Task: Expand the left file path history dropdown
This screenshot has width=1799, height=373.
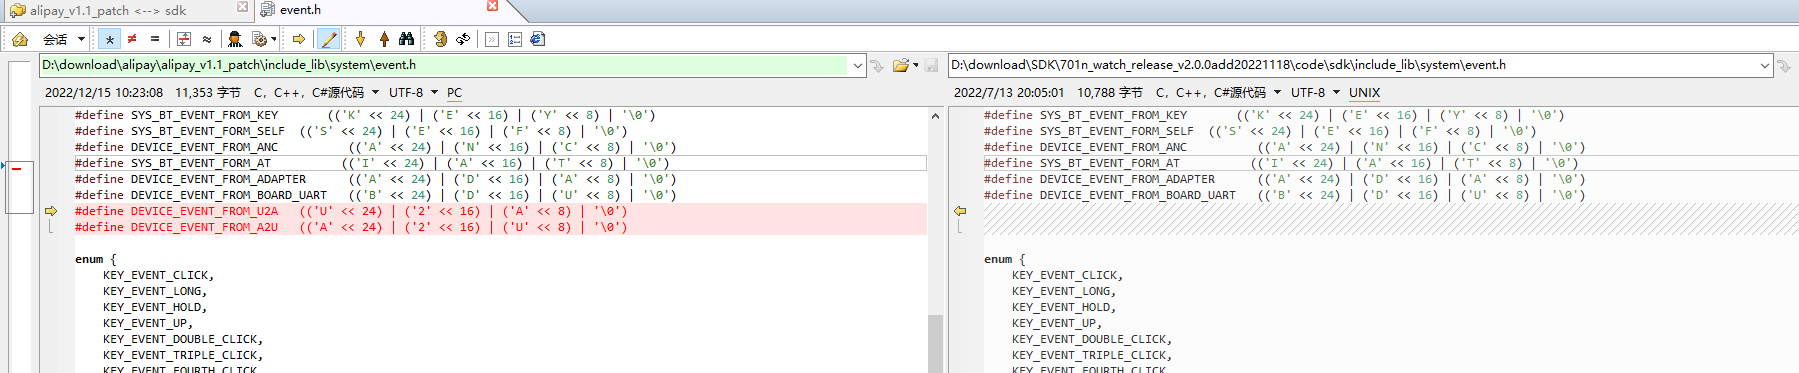Action: click(x=857, y=65)
